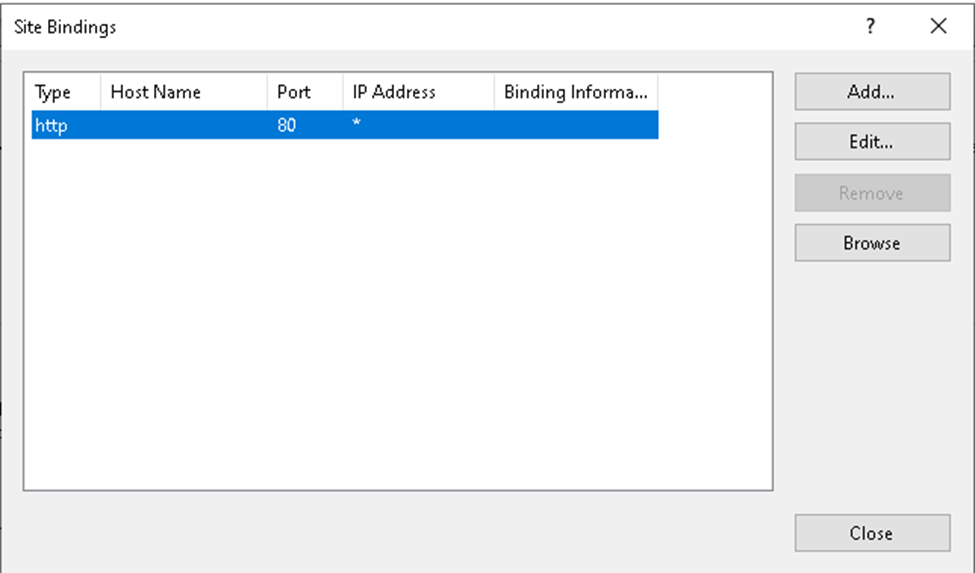Sort bindings by the Type column header
Screen dimensions: 975x573
54,92
